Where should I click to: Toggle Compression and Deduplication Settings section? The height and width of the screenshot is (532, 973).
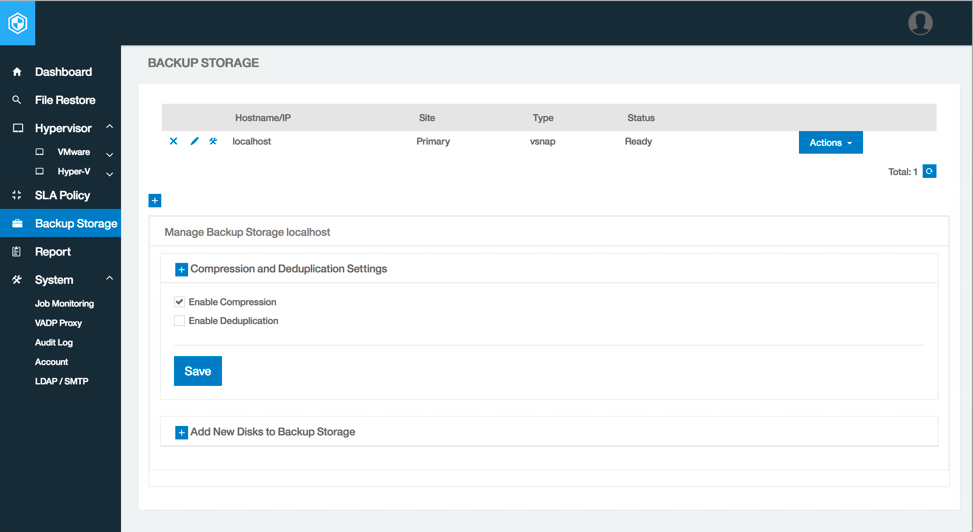pyautogui.click(x=181, y=269)
